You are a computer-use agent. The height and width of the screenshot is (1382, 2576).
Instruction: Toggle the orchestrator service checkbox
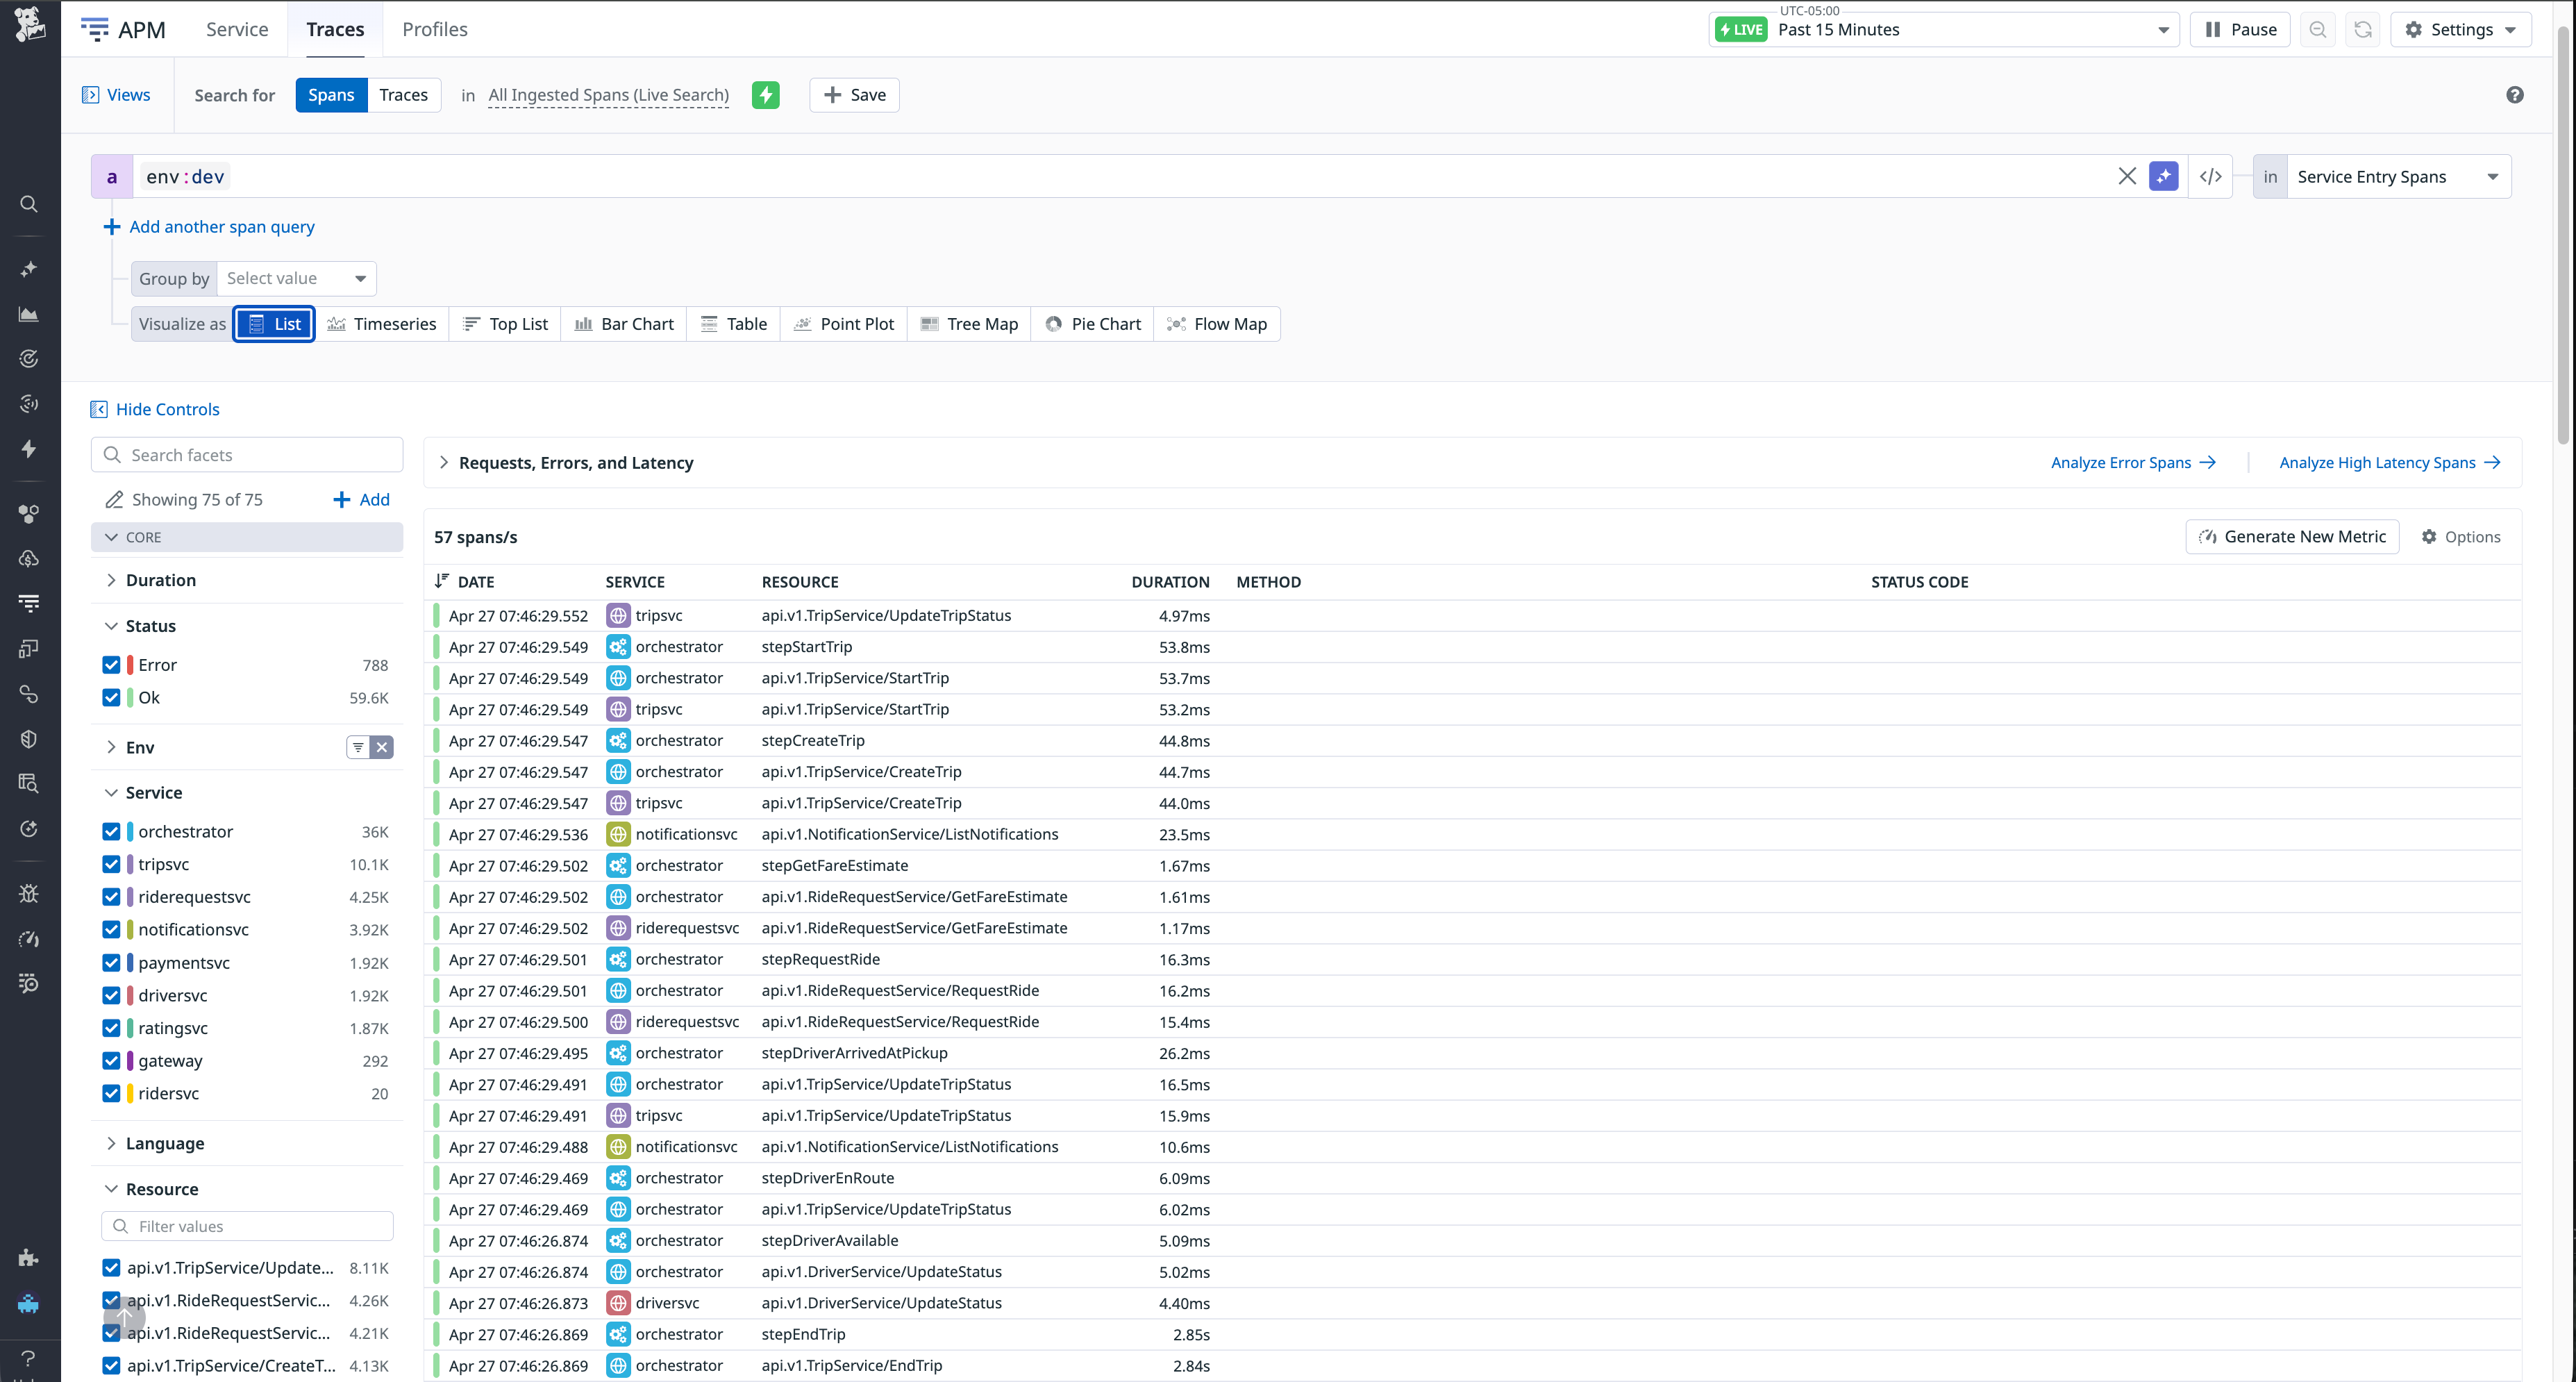pos(111,832)
